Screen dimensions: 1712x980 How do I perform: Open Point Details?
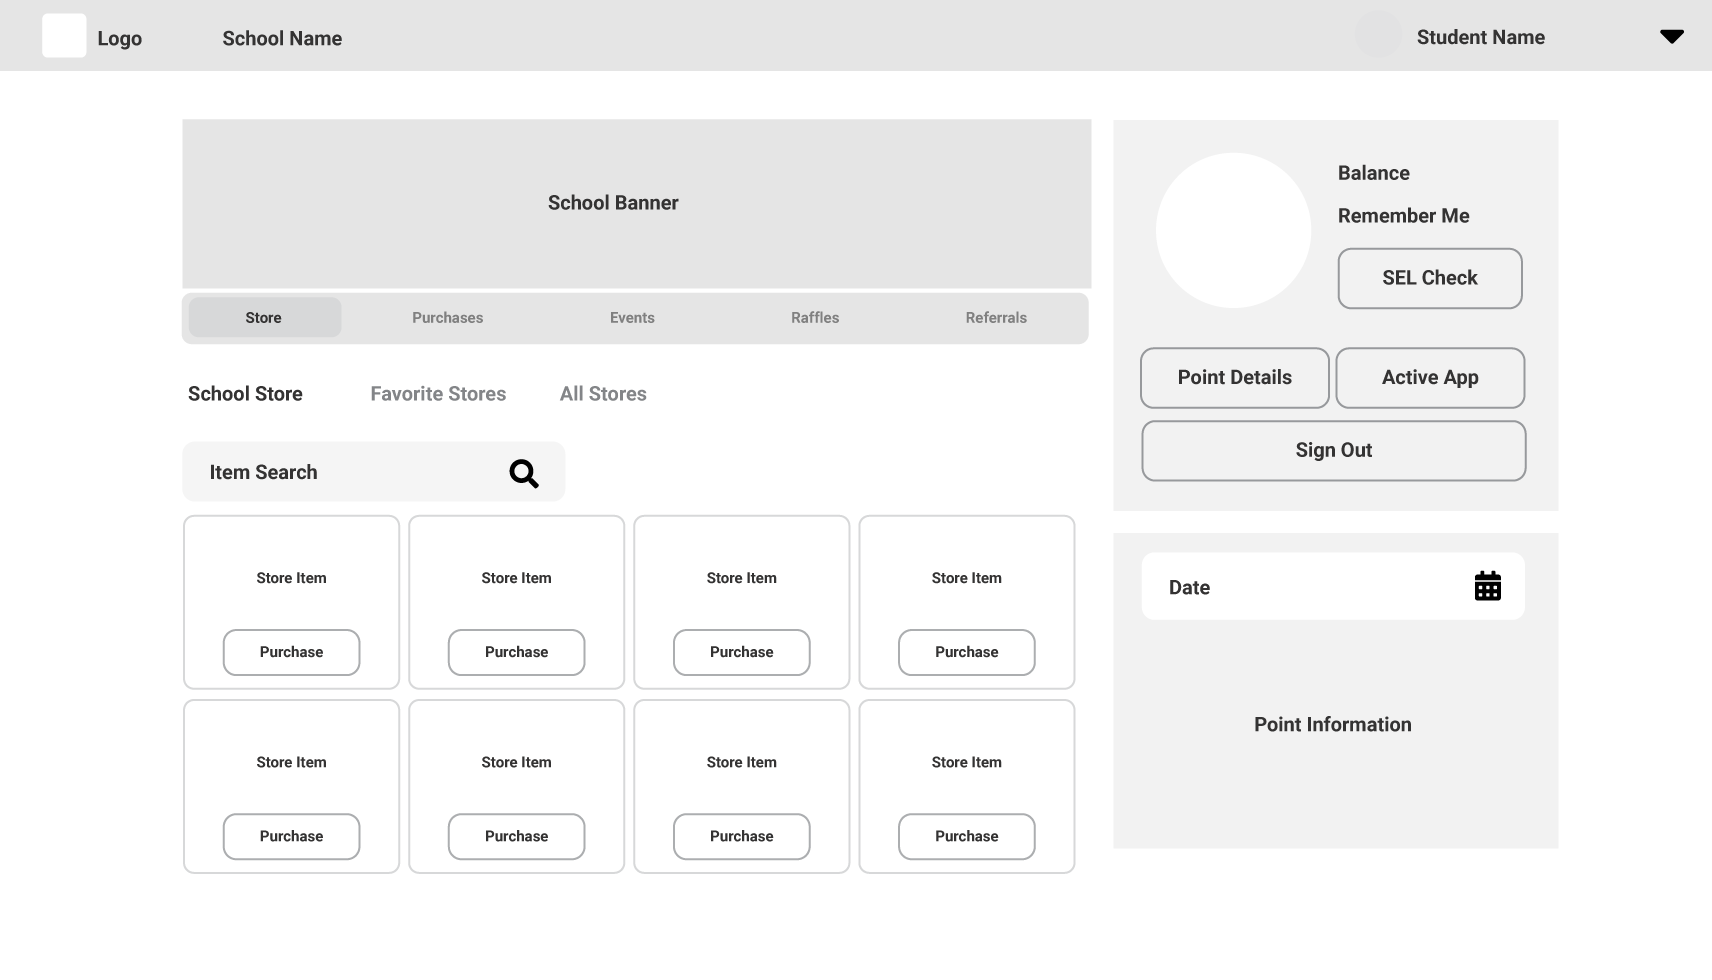tap(1234, 378)
